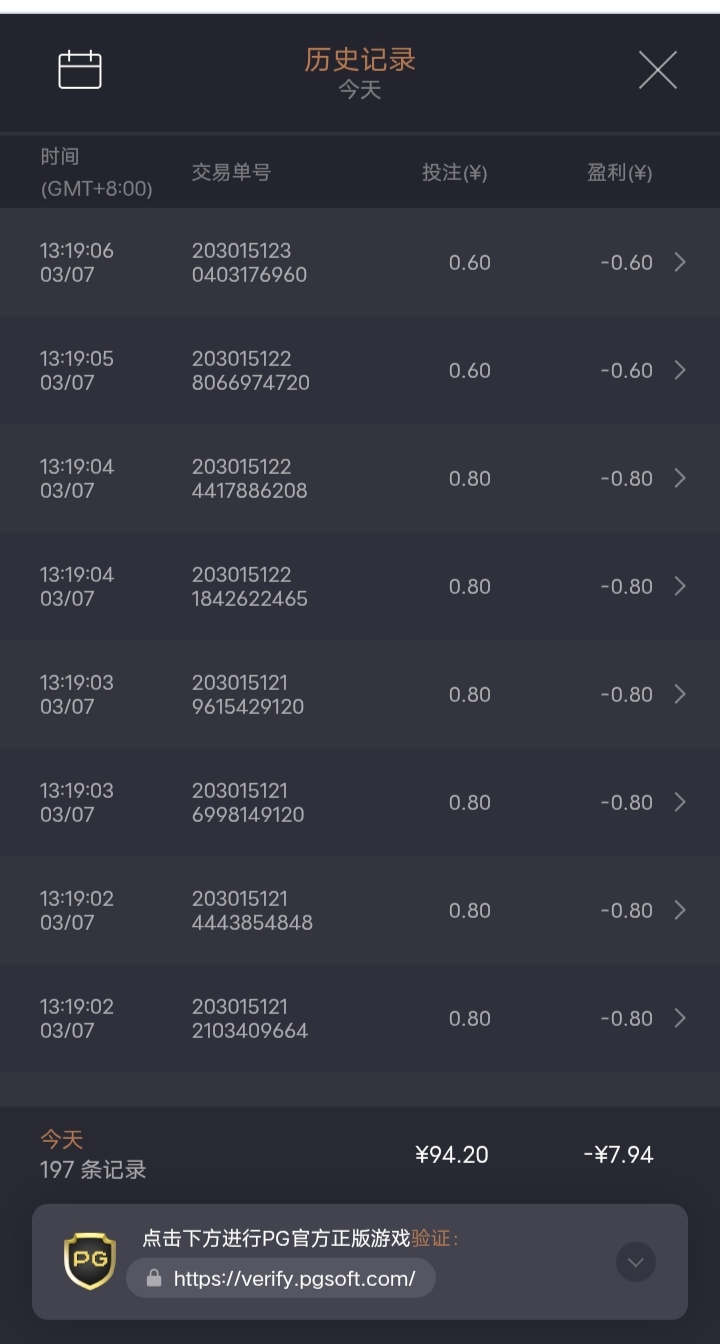Image resolution: width=720 pixels, height=1344 pixels.
Task: Click arrow for transaction ending 9615429120
Action: click(680, 694)
